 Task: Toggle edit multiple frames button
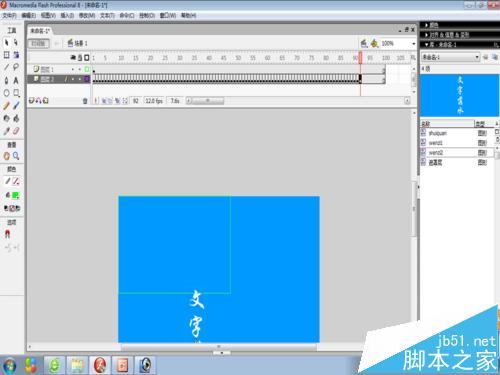(117, 101)
